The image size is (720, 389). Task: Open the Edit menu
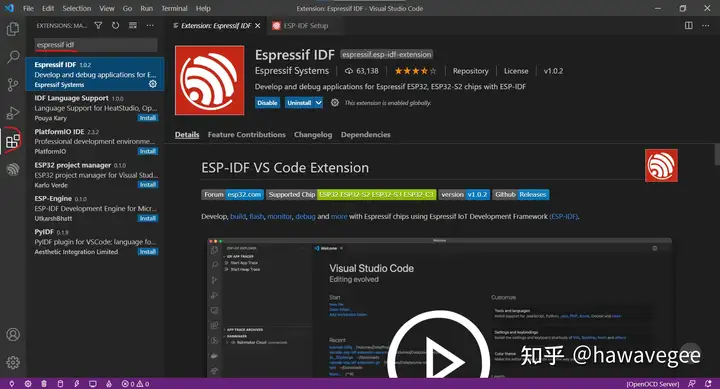(x=48, y=8)
